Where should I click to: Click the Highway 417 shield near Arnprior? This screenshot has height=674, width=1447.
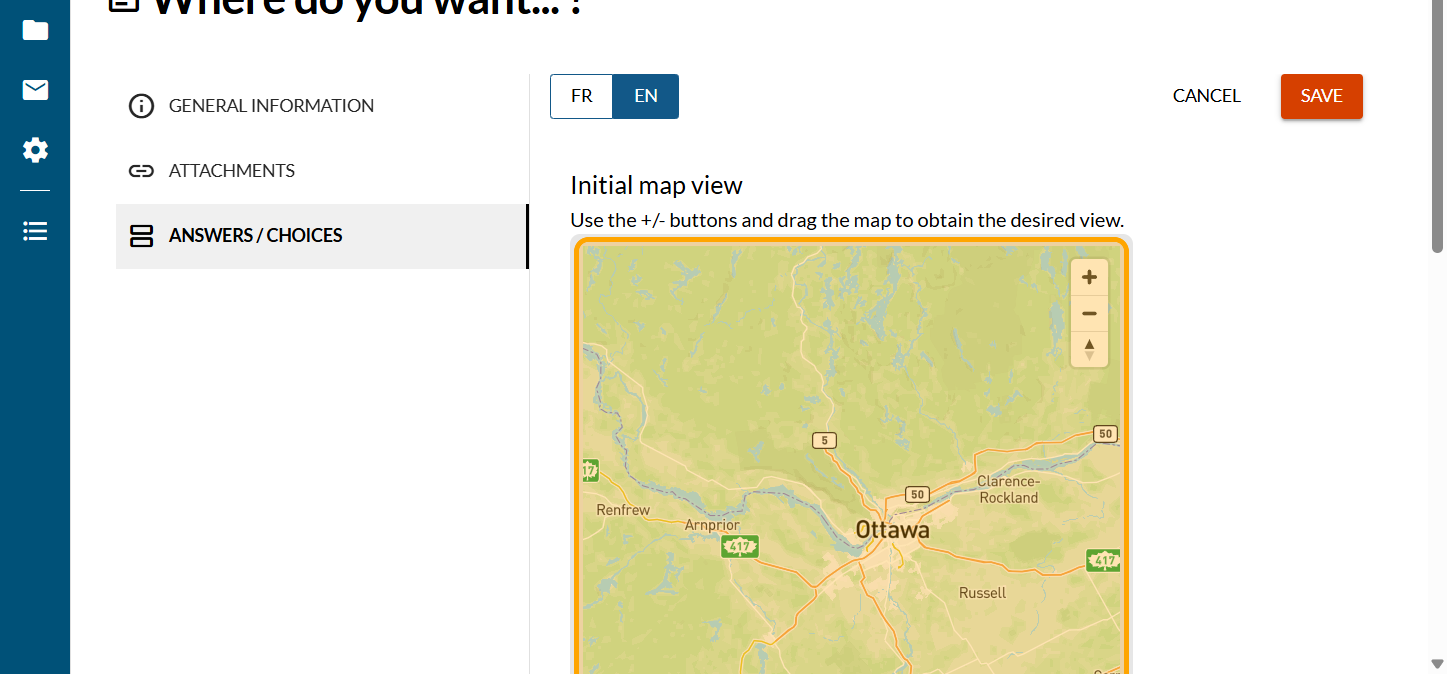pyautogui.click(x=740, y=546)
